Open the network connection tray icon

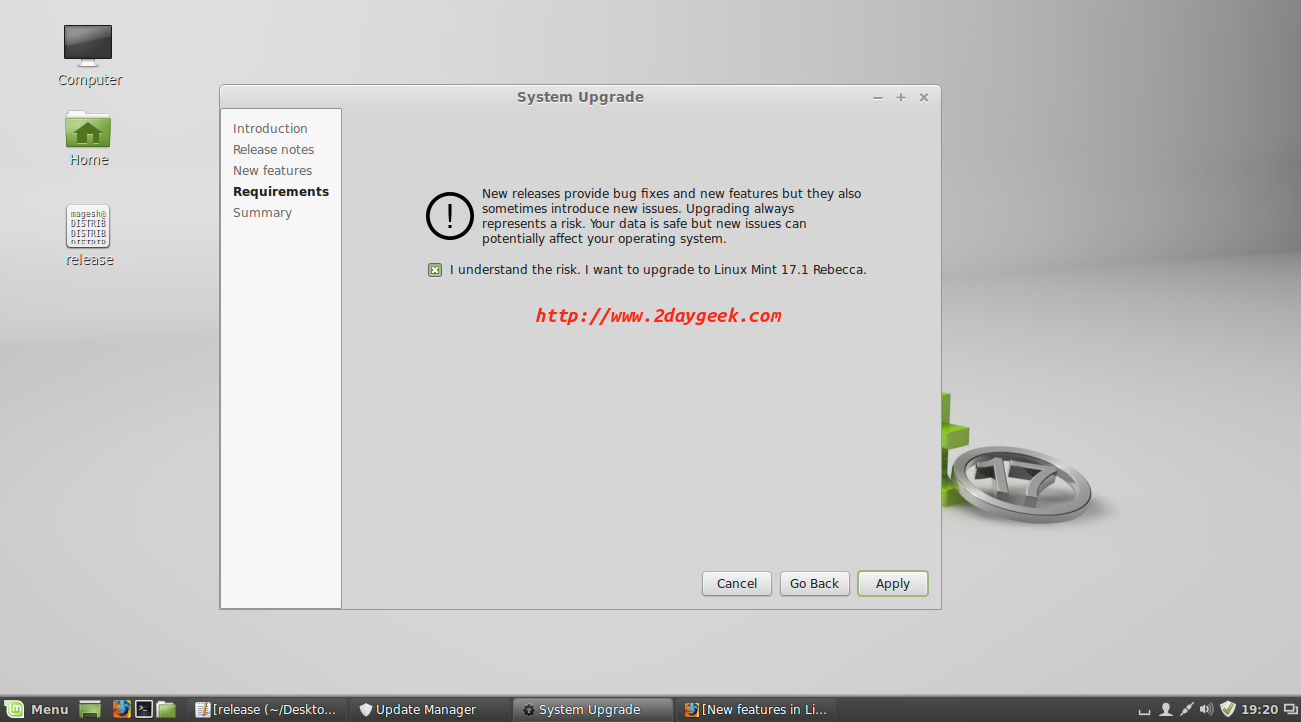(1186, 710)
